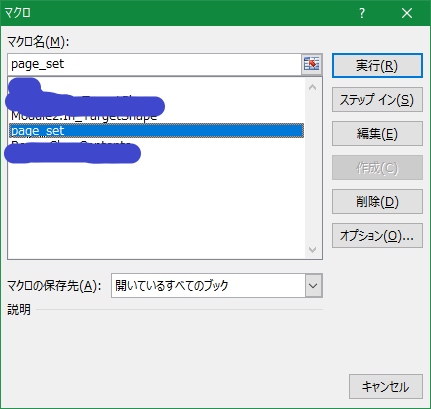
Task: Select the Module2 TargetShape macro entry
Action: [84, 117]
